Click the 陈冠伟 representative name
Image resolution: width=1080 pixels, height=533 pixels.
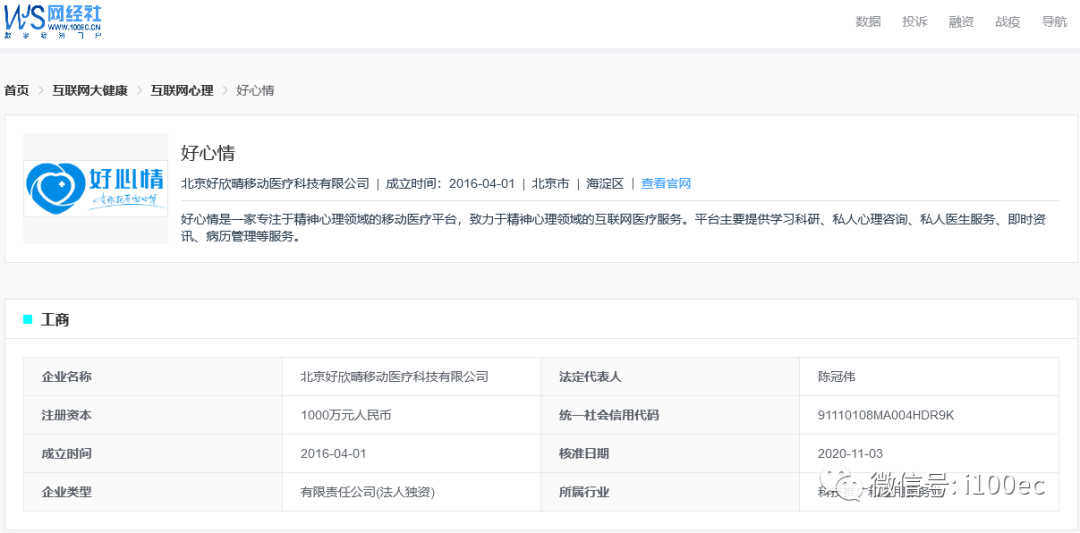point(836,377)
